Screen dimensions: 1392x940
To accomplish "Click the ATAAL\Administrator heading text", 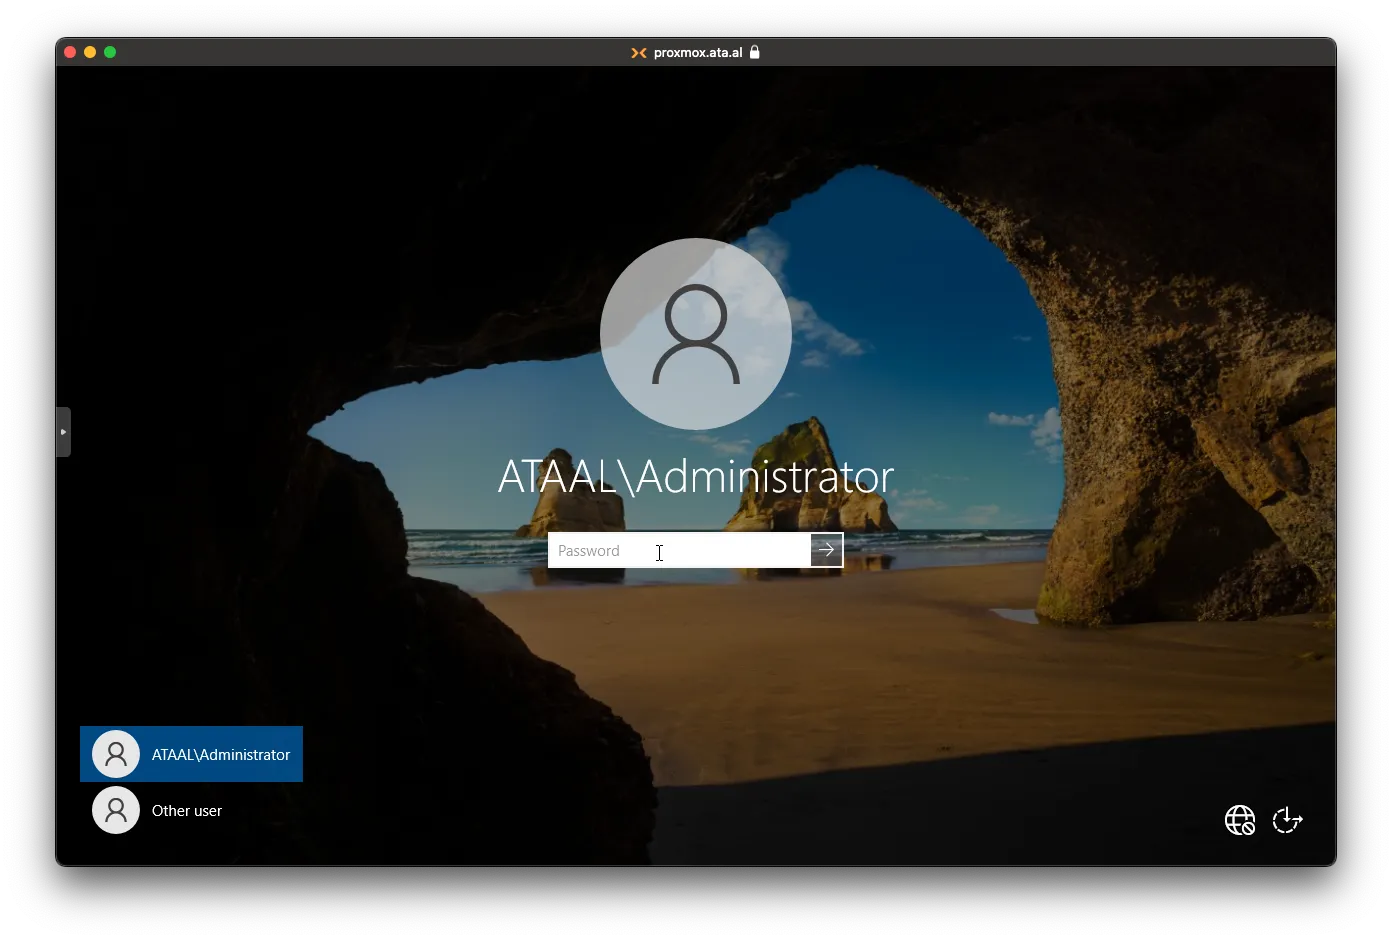I will 696,477.
